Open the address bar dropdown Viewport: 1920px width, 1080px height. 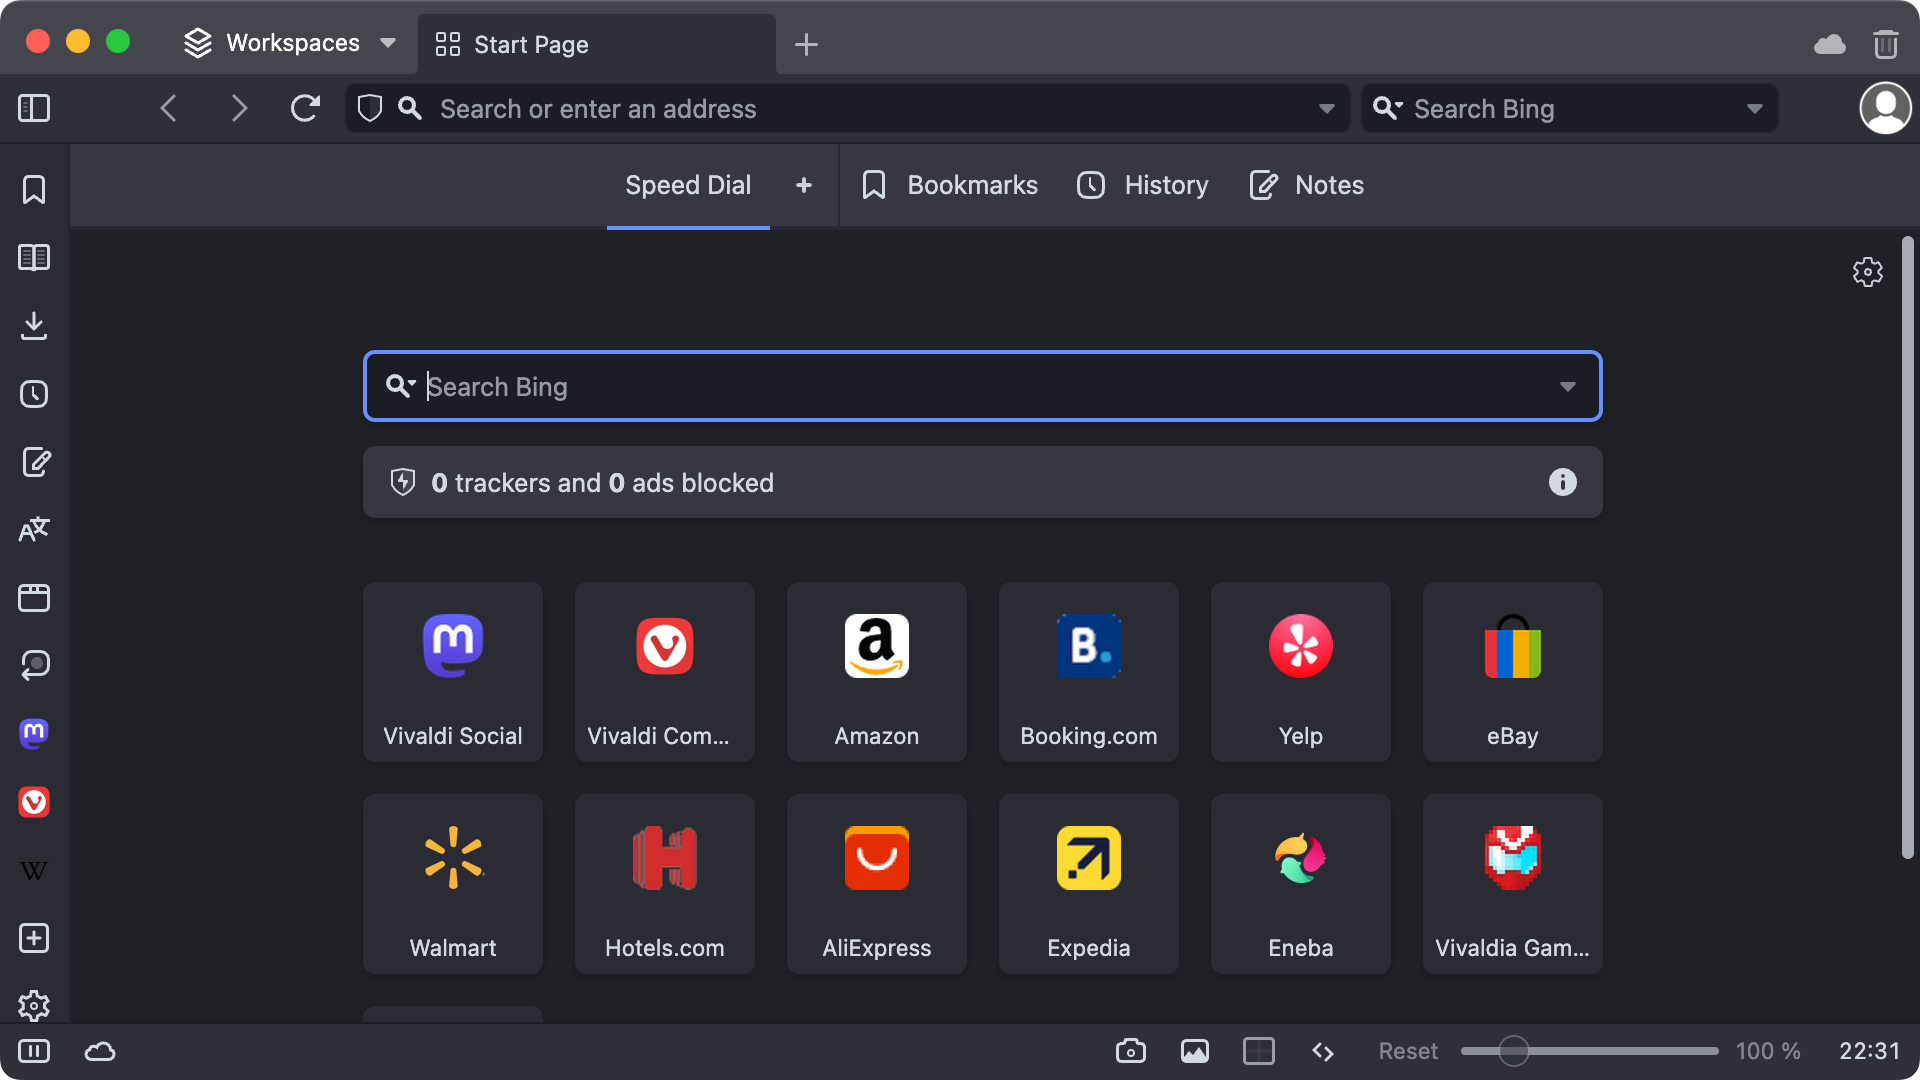point(1327,108)
